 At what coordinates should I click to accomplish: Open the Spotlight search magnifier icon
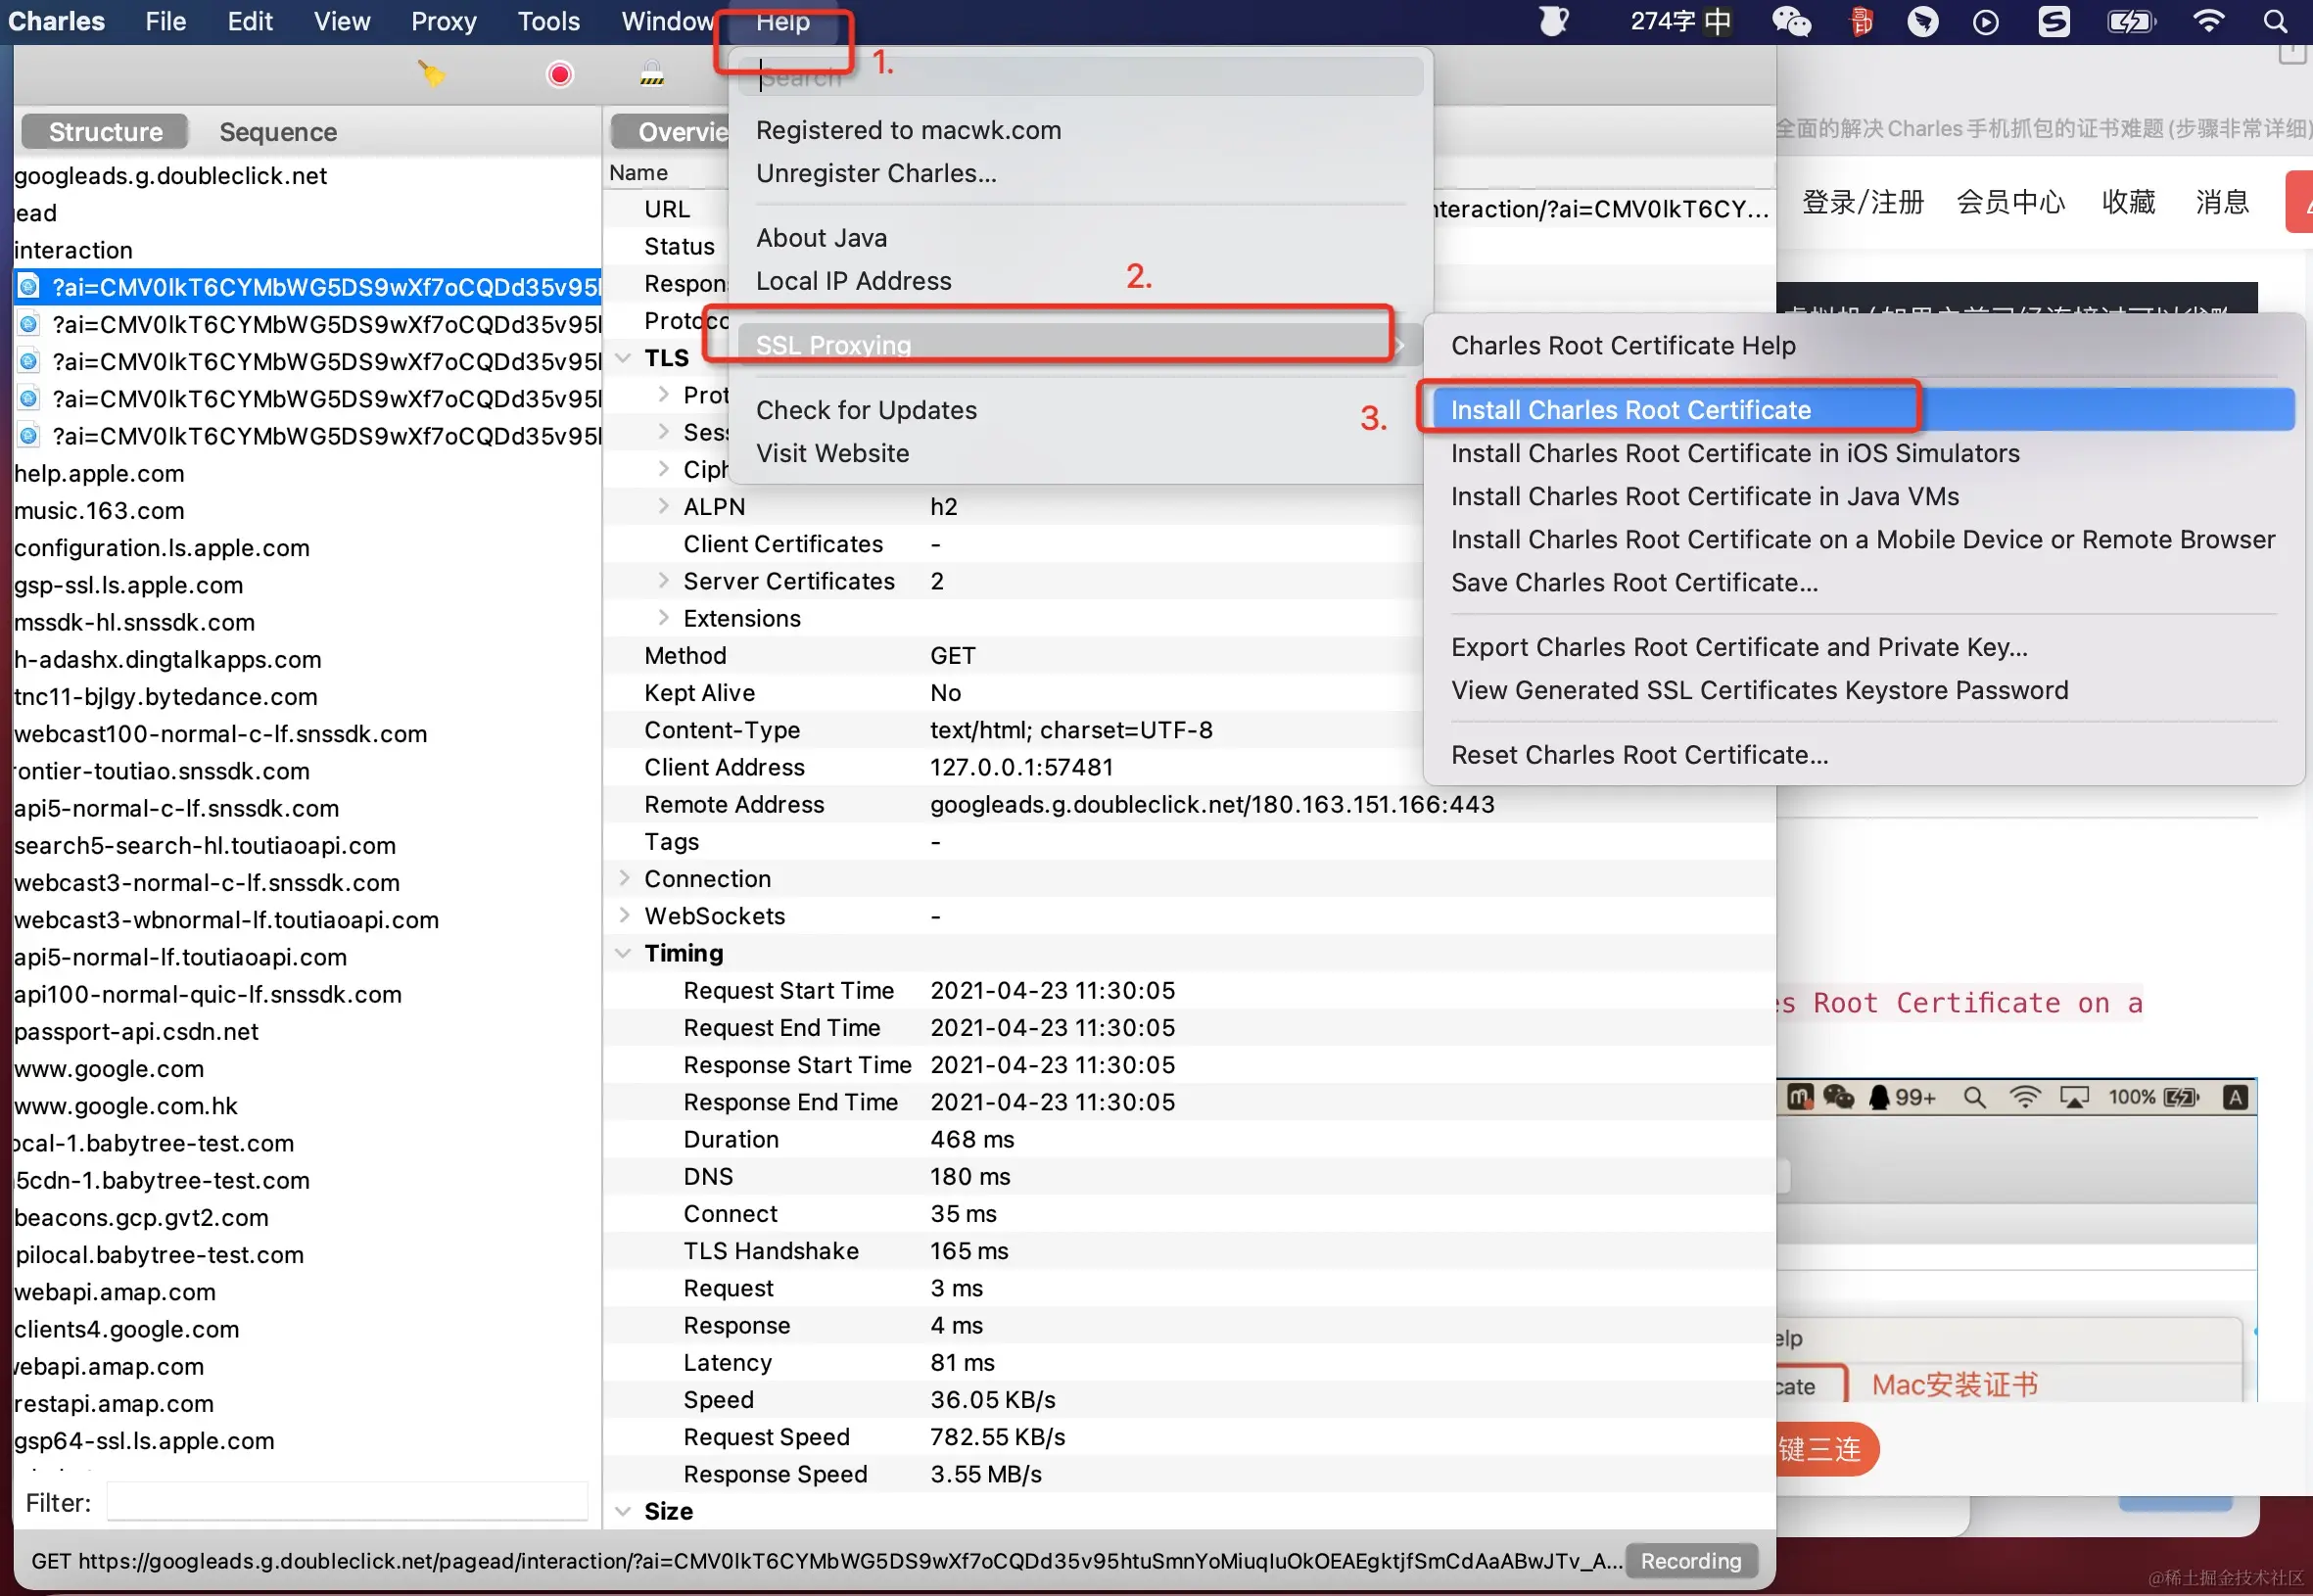pos(2275,21)
